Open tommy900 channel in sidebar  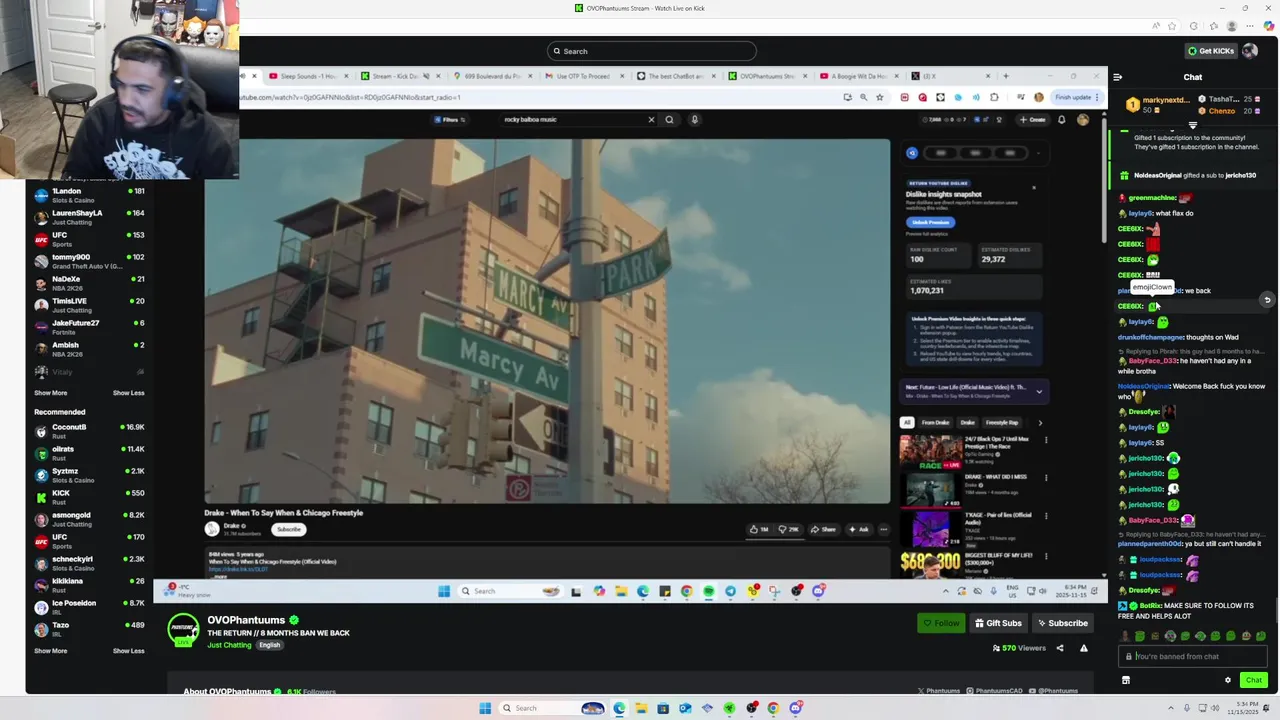[90, 261]
